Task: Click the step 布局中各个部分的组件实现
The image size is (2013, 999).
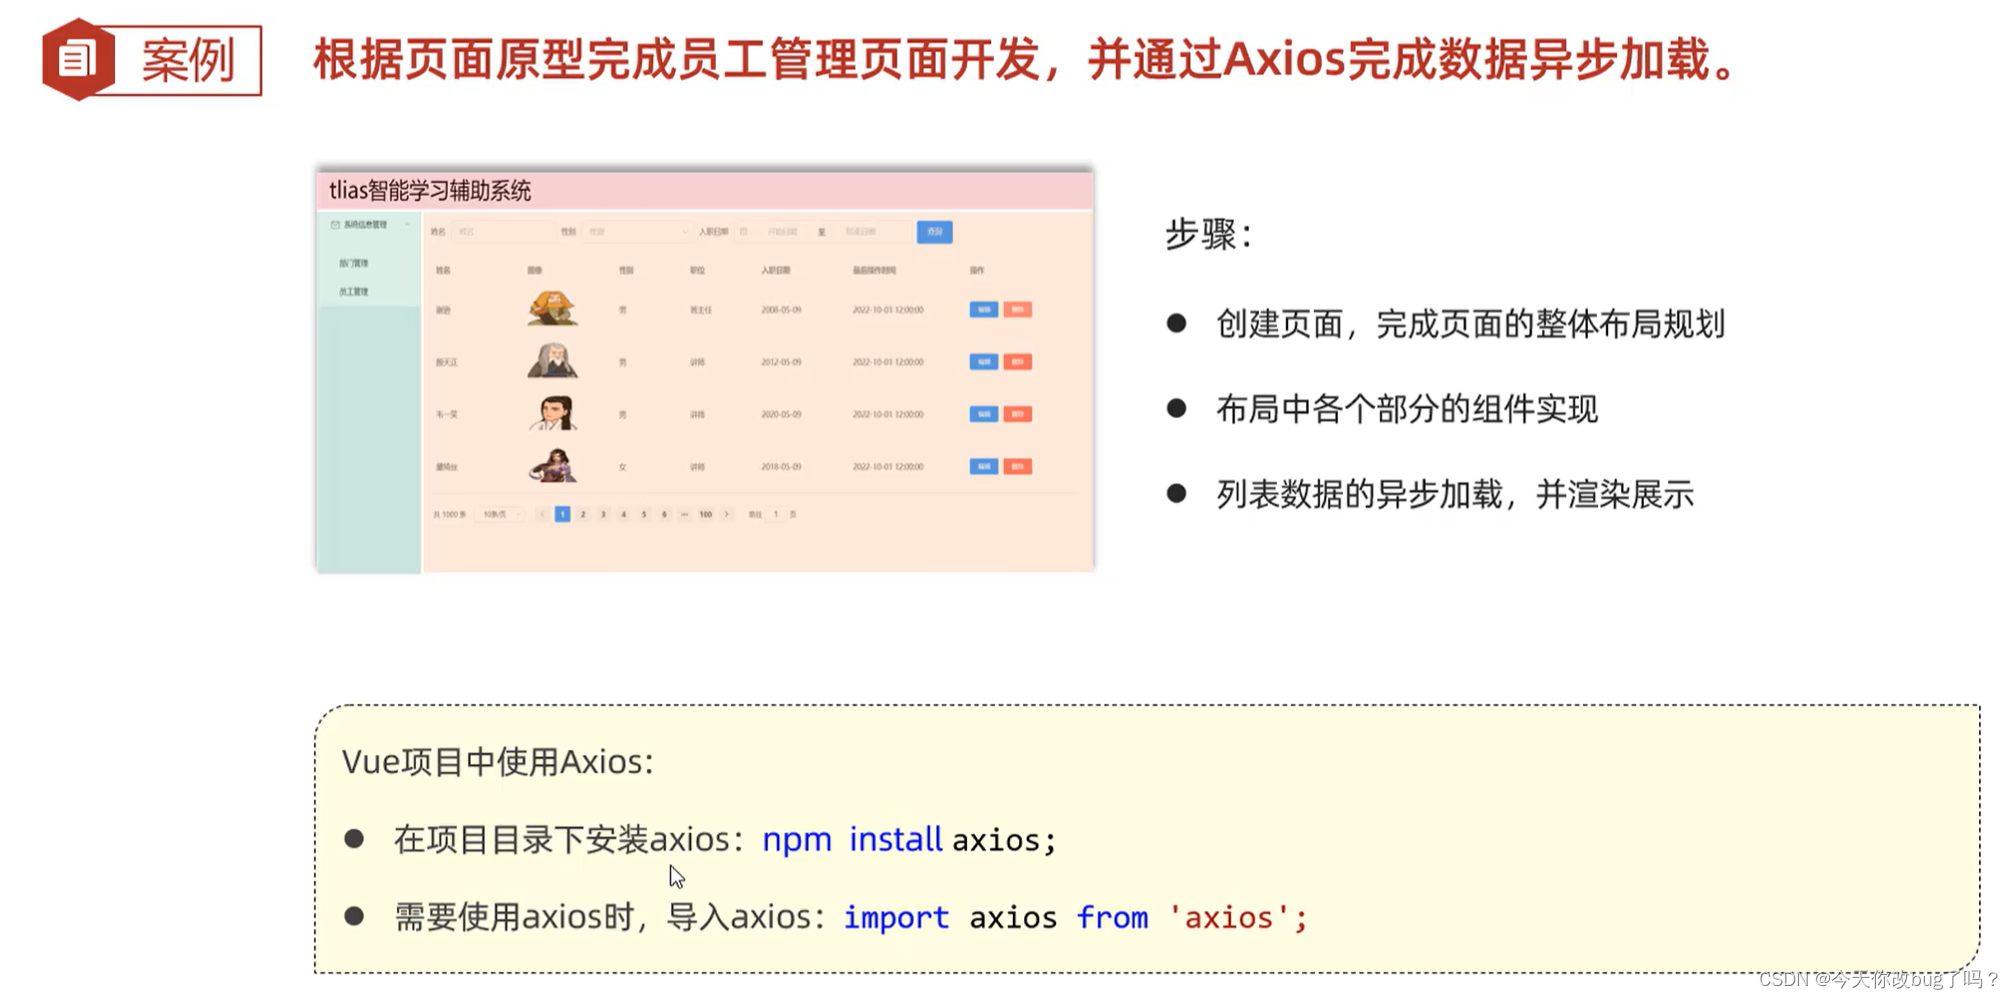Action: [1407, 409]
